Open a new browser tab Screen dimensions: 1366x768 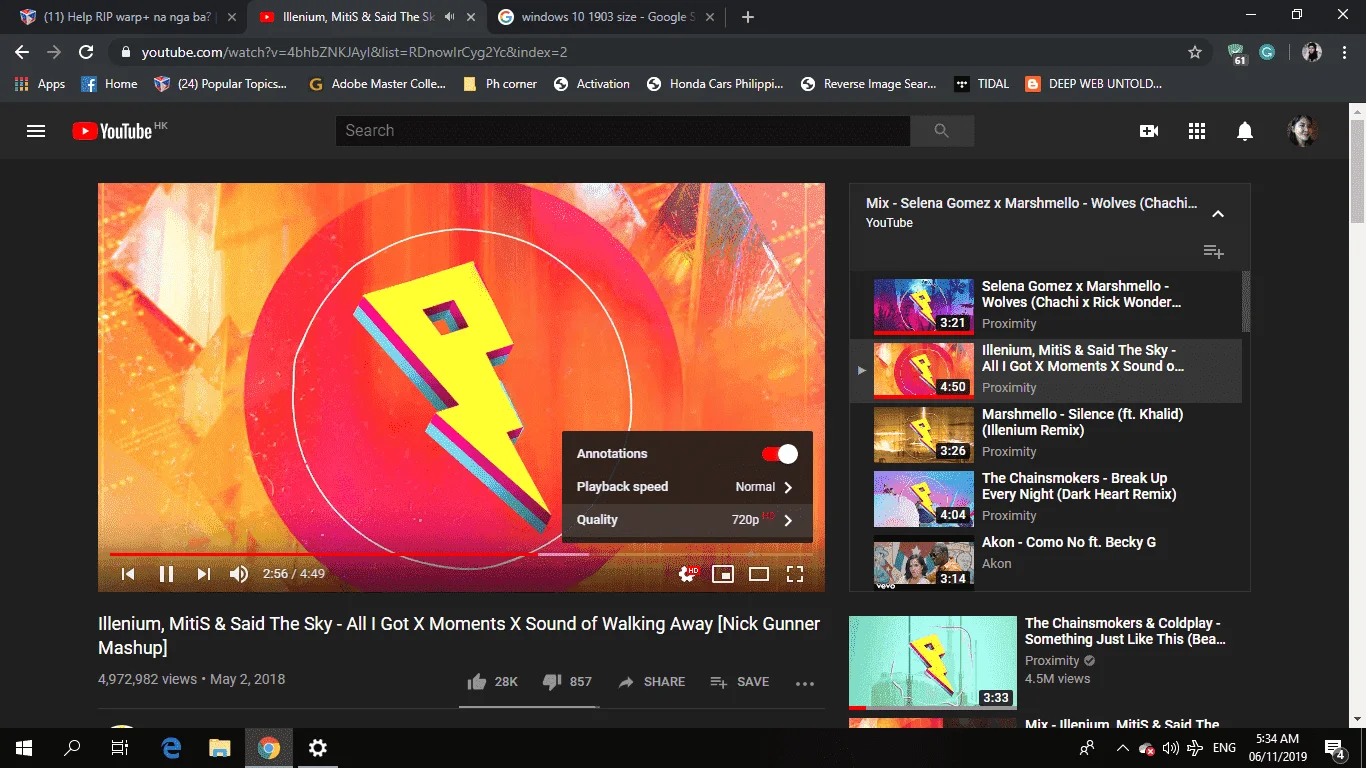coord(748,17)
